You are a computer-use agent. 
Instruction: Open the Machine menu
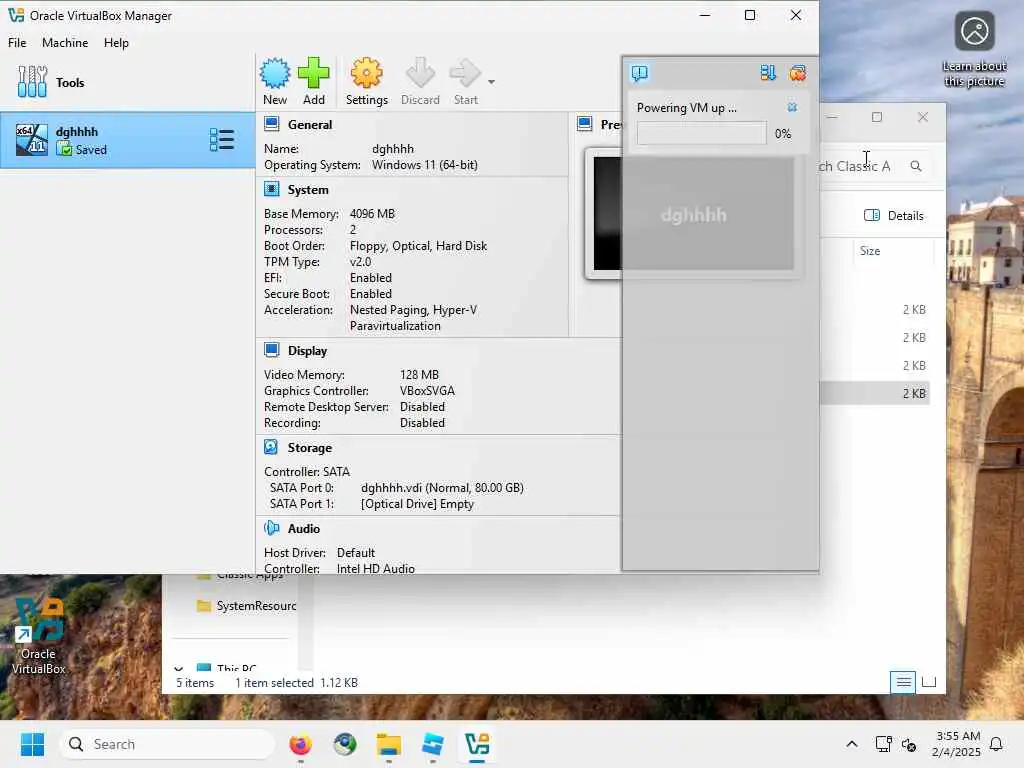(x=65, y=42)
